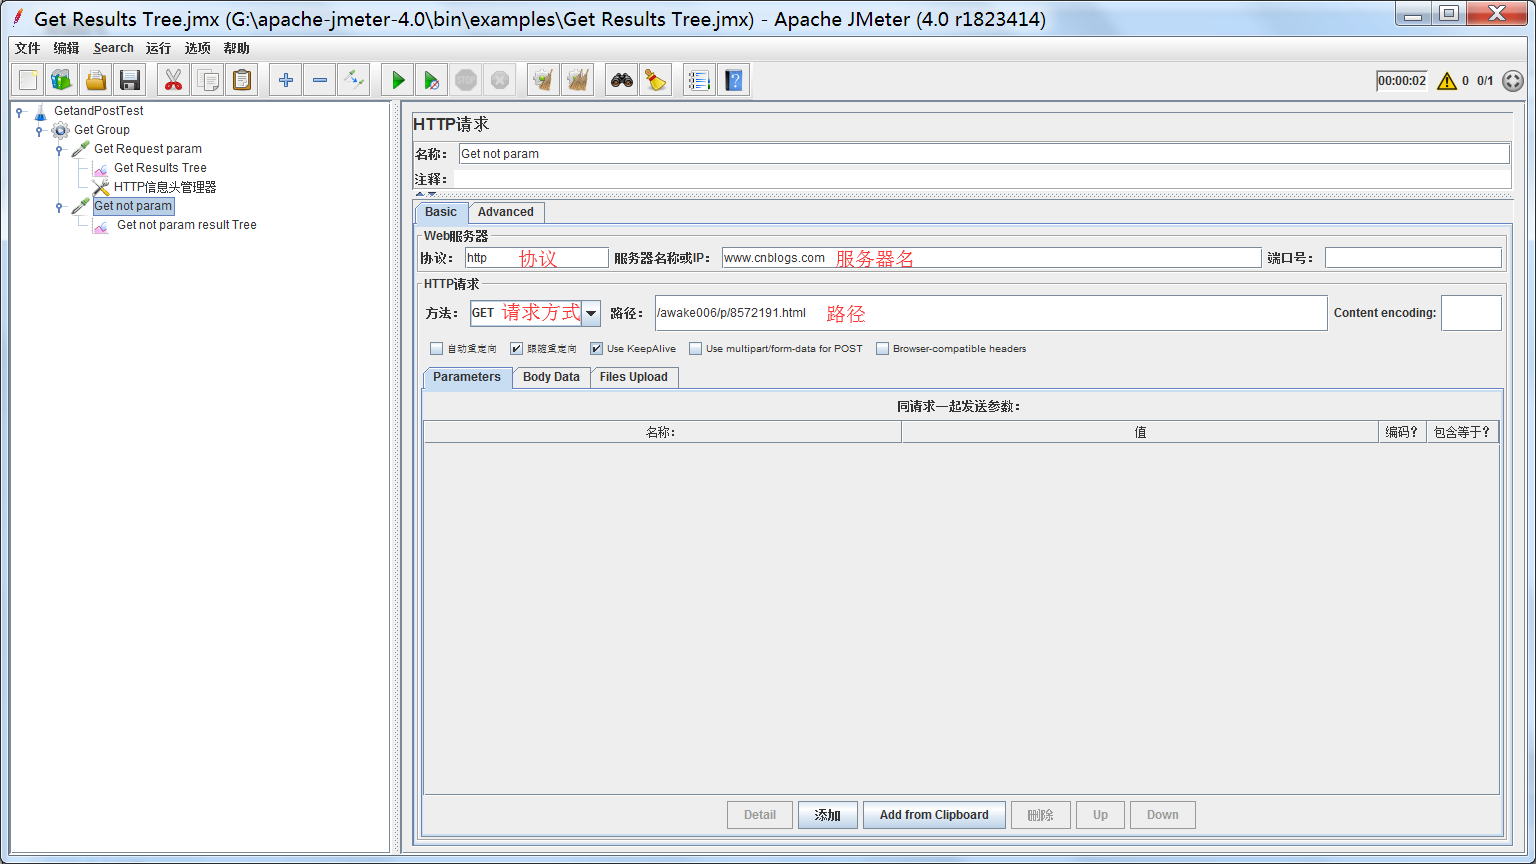Enable Use multipart/form-data for POST
The width and height of the screenshot is (1536, 864).
pos(695,348)
